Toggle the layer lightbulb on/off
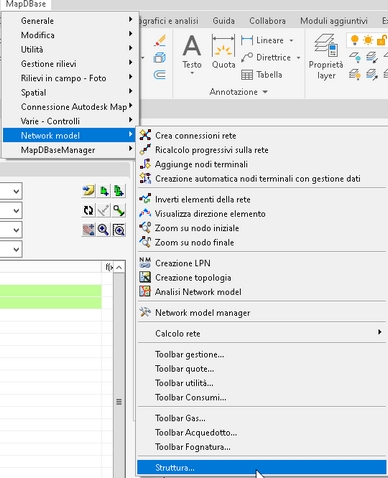Image resolution: width=388 pixels, height=478 pixels. [355, 40]
